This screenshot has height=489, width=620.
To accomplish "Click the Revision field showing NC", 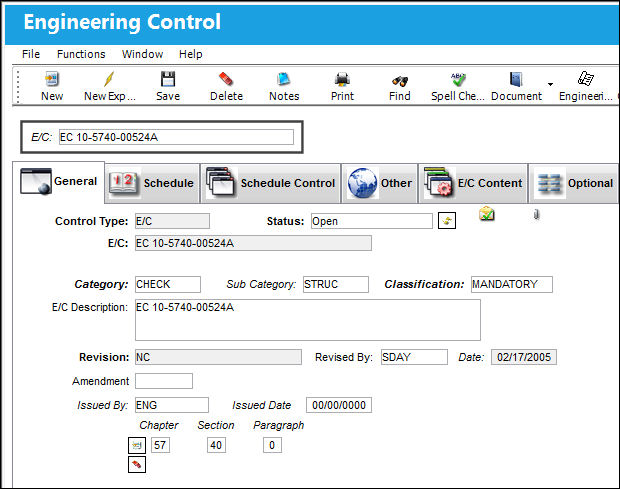I will [x=218, y=357].
